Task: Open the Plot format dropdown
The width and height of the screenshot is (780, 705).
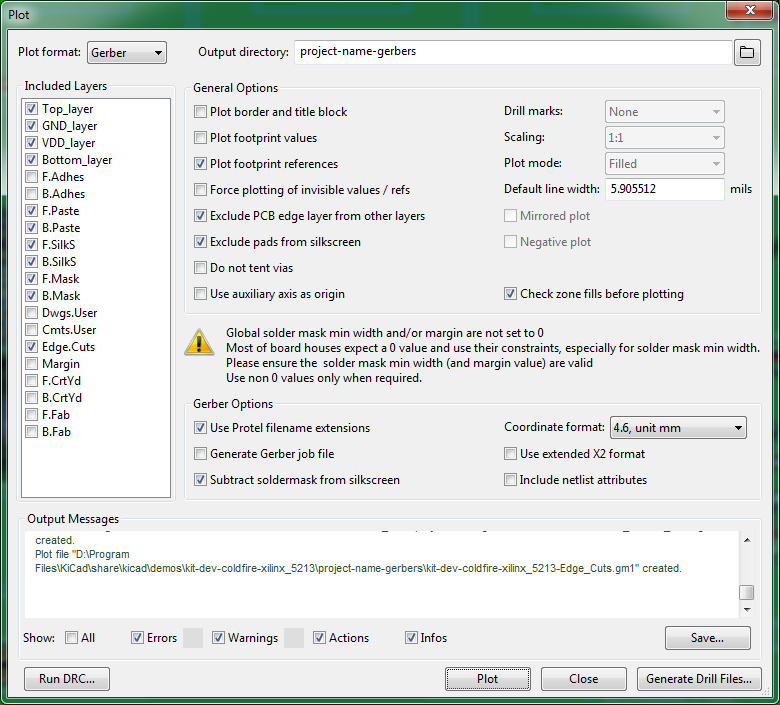Action: pyautogui.click(x=127, y=53)
